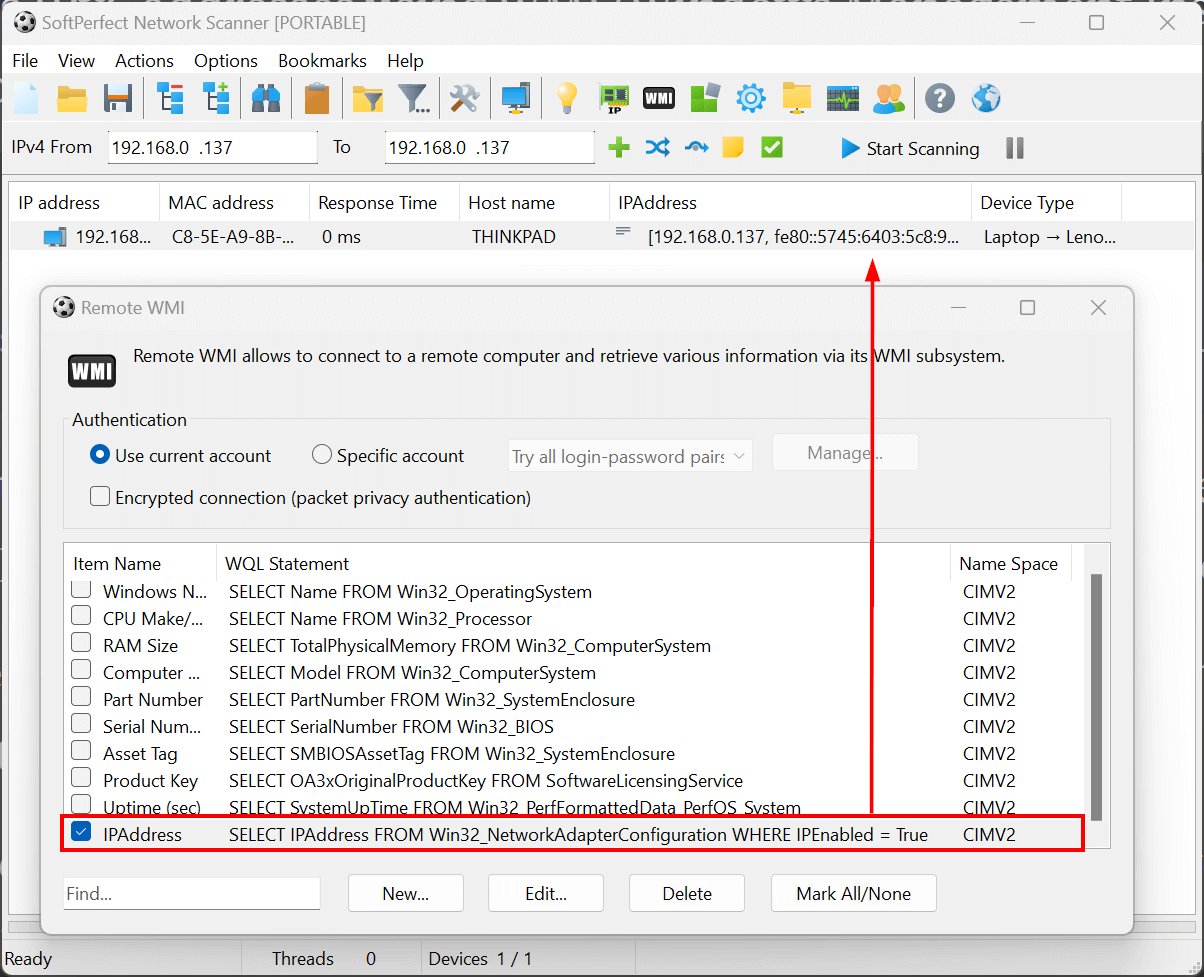1204x977 pixels.
Task: Click the folder filter toolbar icon
Action: [368, 98]
